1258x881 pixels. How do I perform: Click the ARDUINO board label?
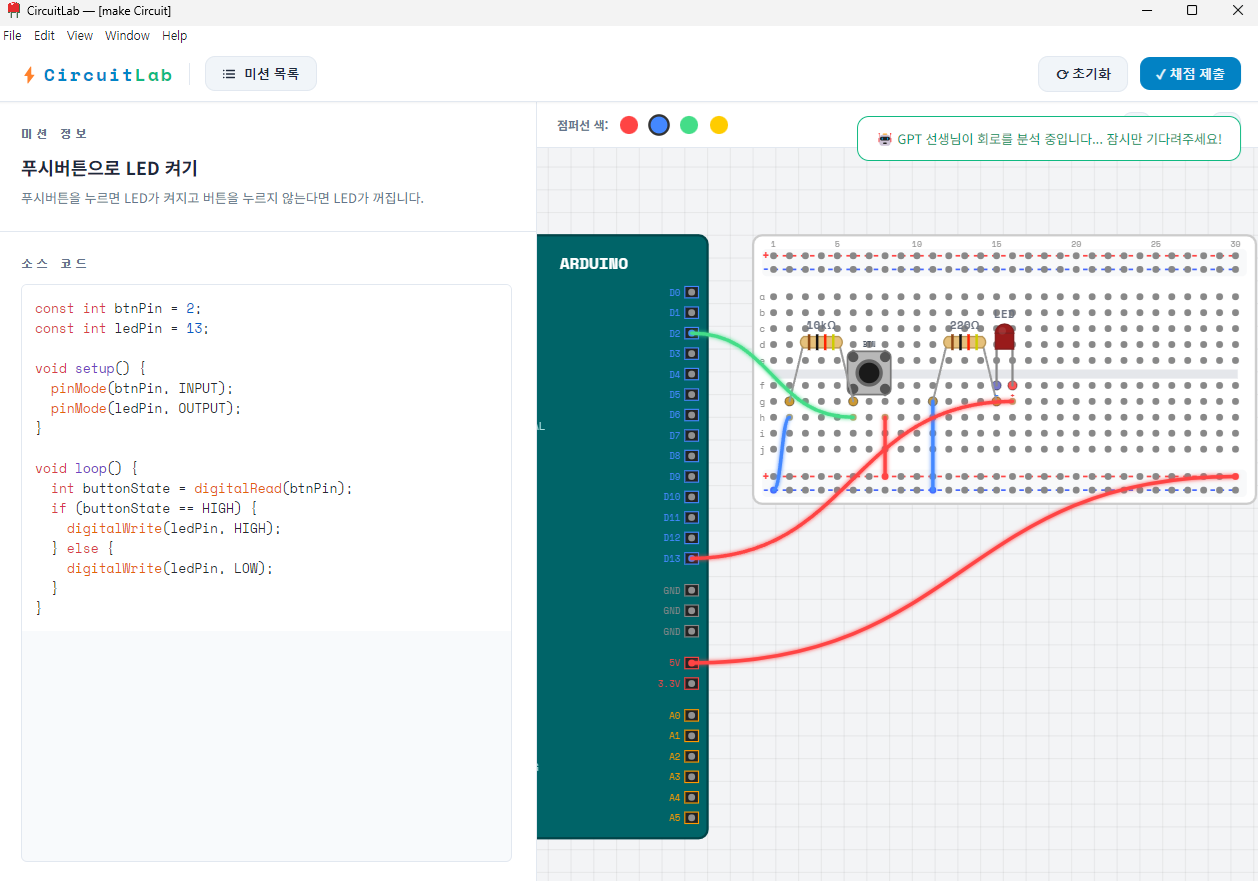point(594,264)
